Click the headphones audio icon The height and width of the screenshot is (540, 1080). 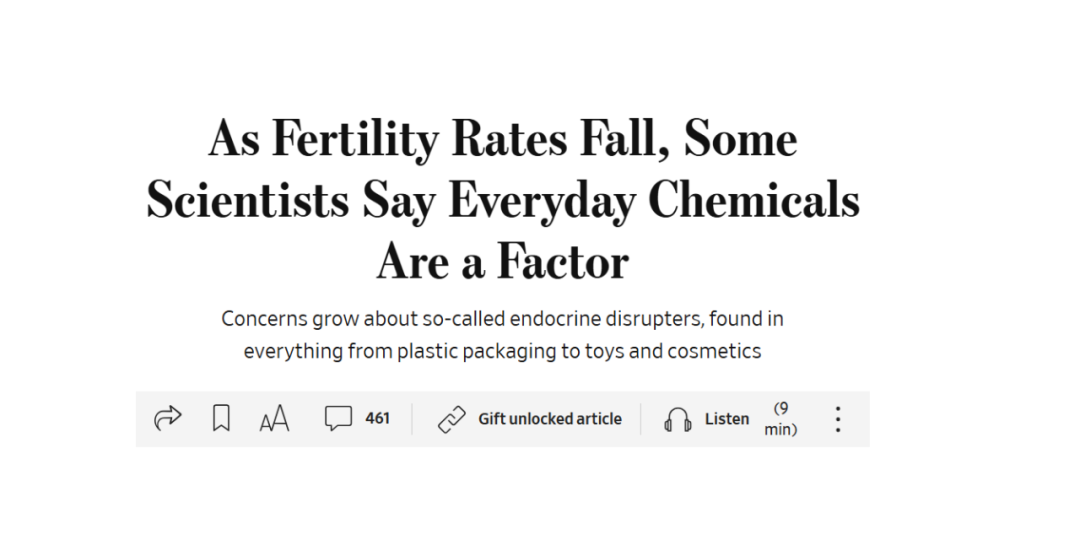pyautogui.click(x=677, y=419)
